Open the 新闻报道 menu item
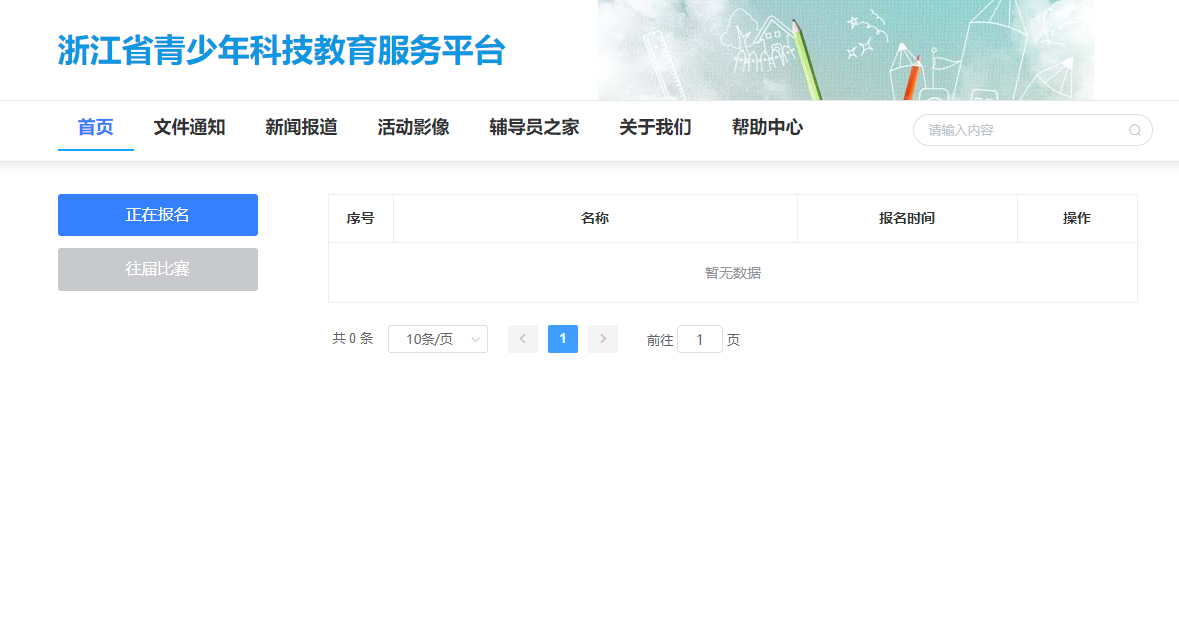1179x626 pixels. click(302, 127)
